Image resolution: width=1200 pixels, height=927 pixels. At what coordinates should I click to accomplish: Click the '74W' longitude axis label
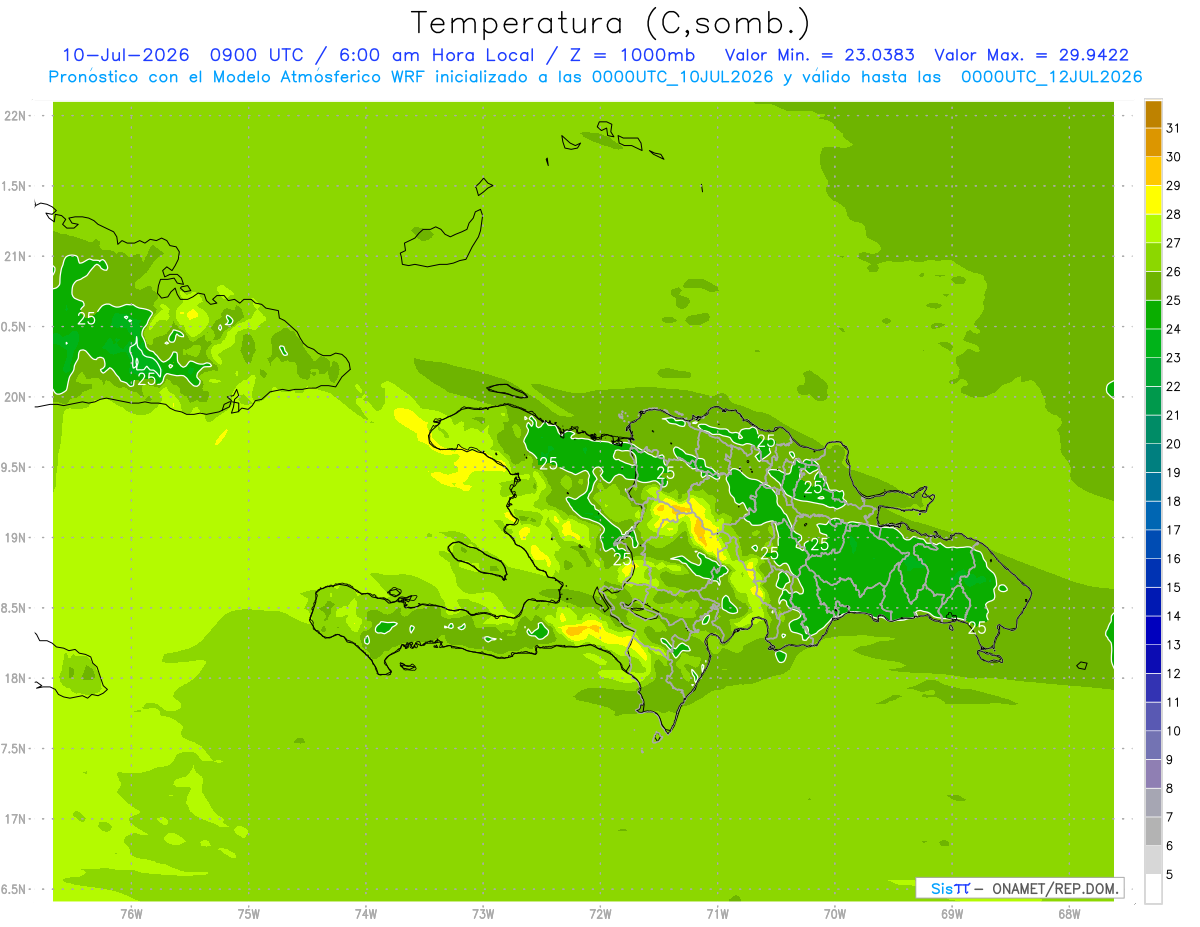pos(366,914)
